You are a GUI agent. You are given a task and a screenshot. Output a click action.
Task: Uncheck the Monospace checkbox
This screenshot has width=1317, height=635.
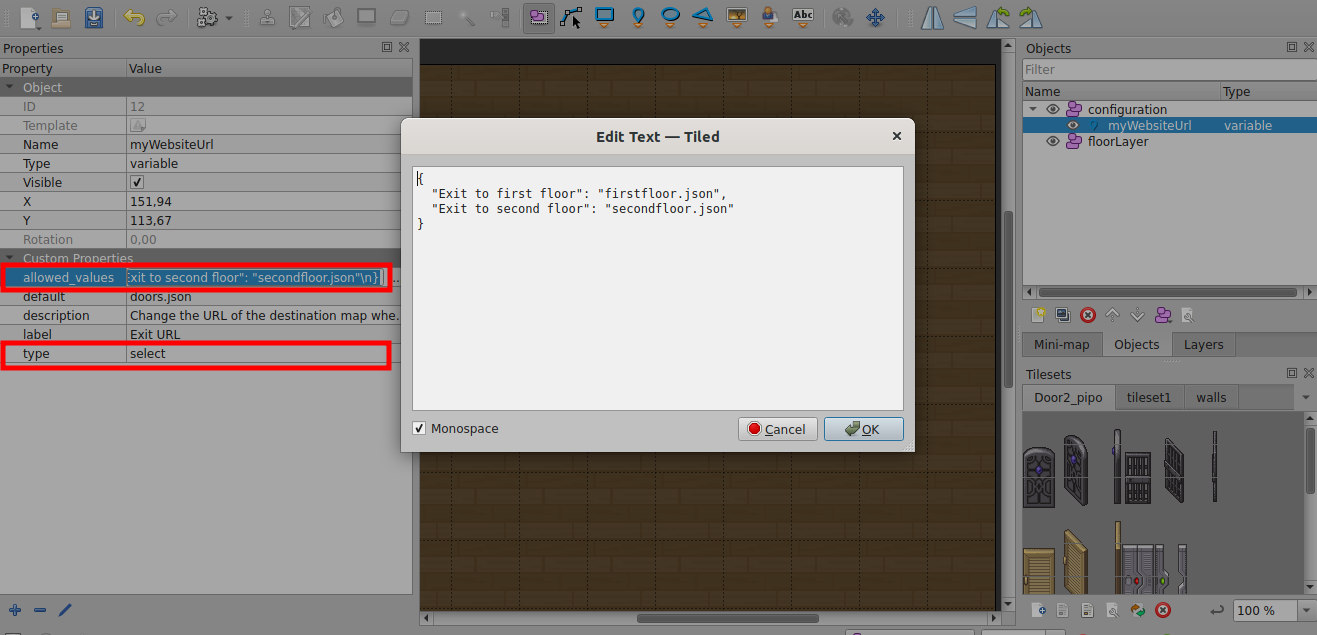(421, 428)
